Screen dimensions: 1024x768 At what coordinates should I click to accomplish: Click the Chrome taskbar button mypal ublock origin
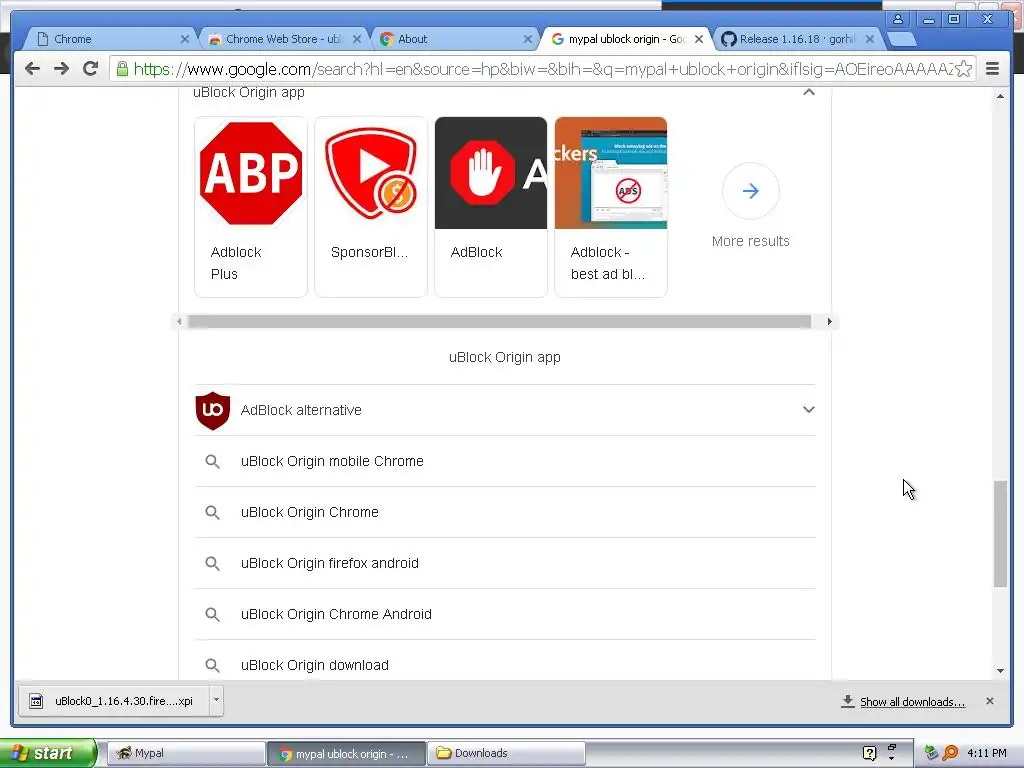346,753
